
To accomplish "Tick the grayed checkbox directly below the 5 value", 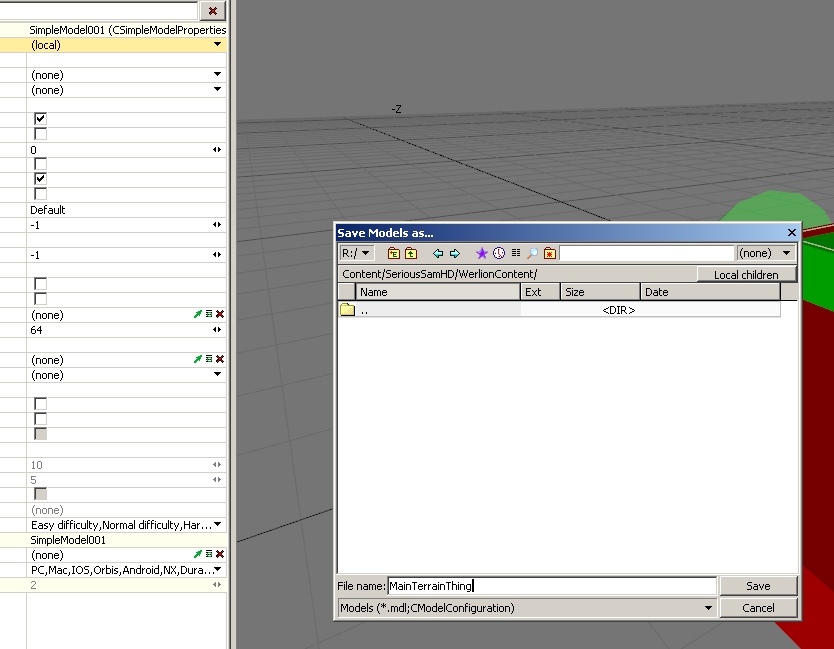I will pos(40,494).
